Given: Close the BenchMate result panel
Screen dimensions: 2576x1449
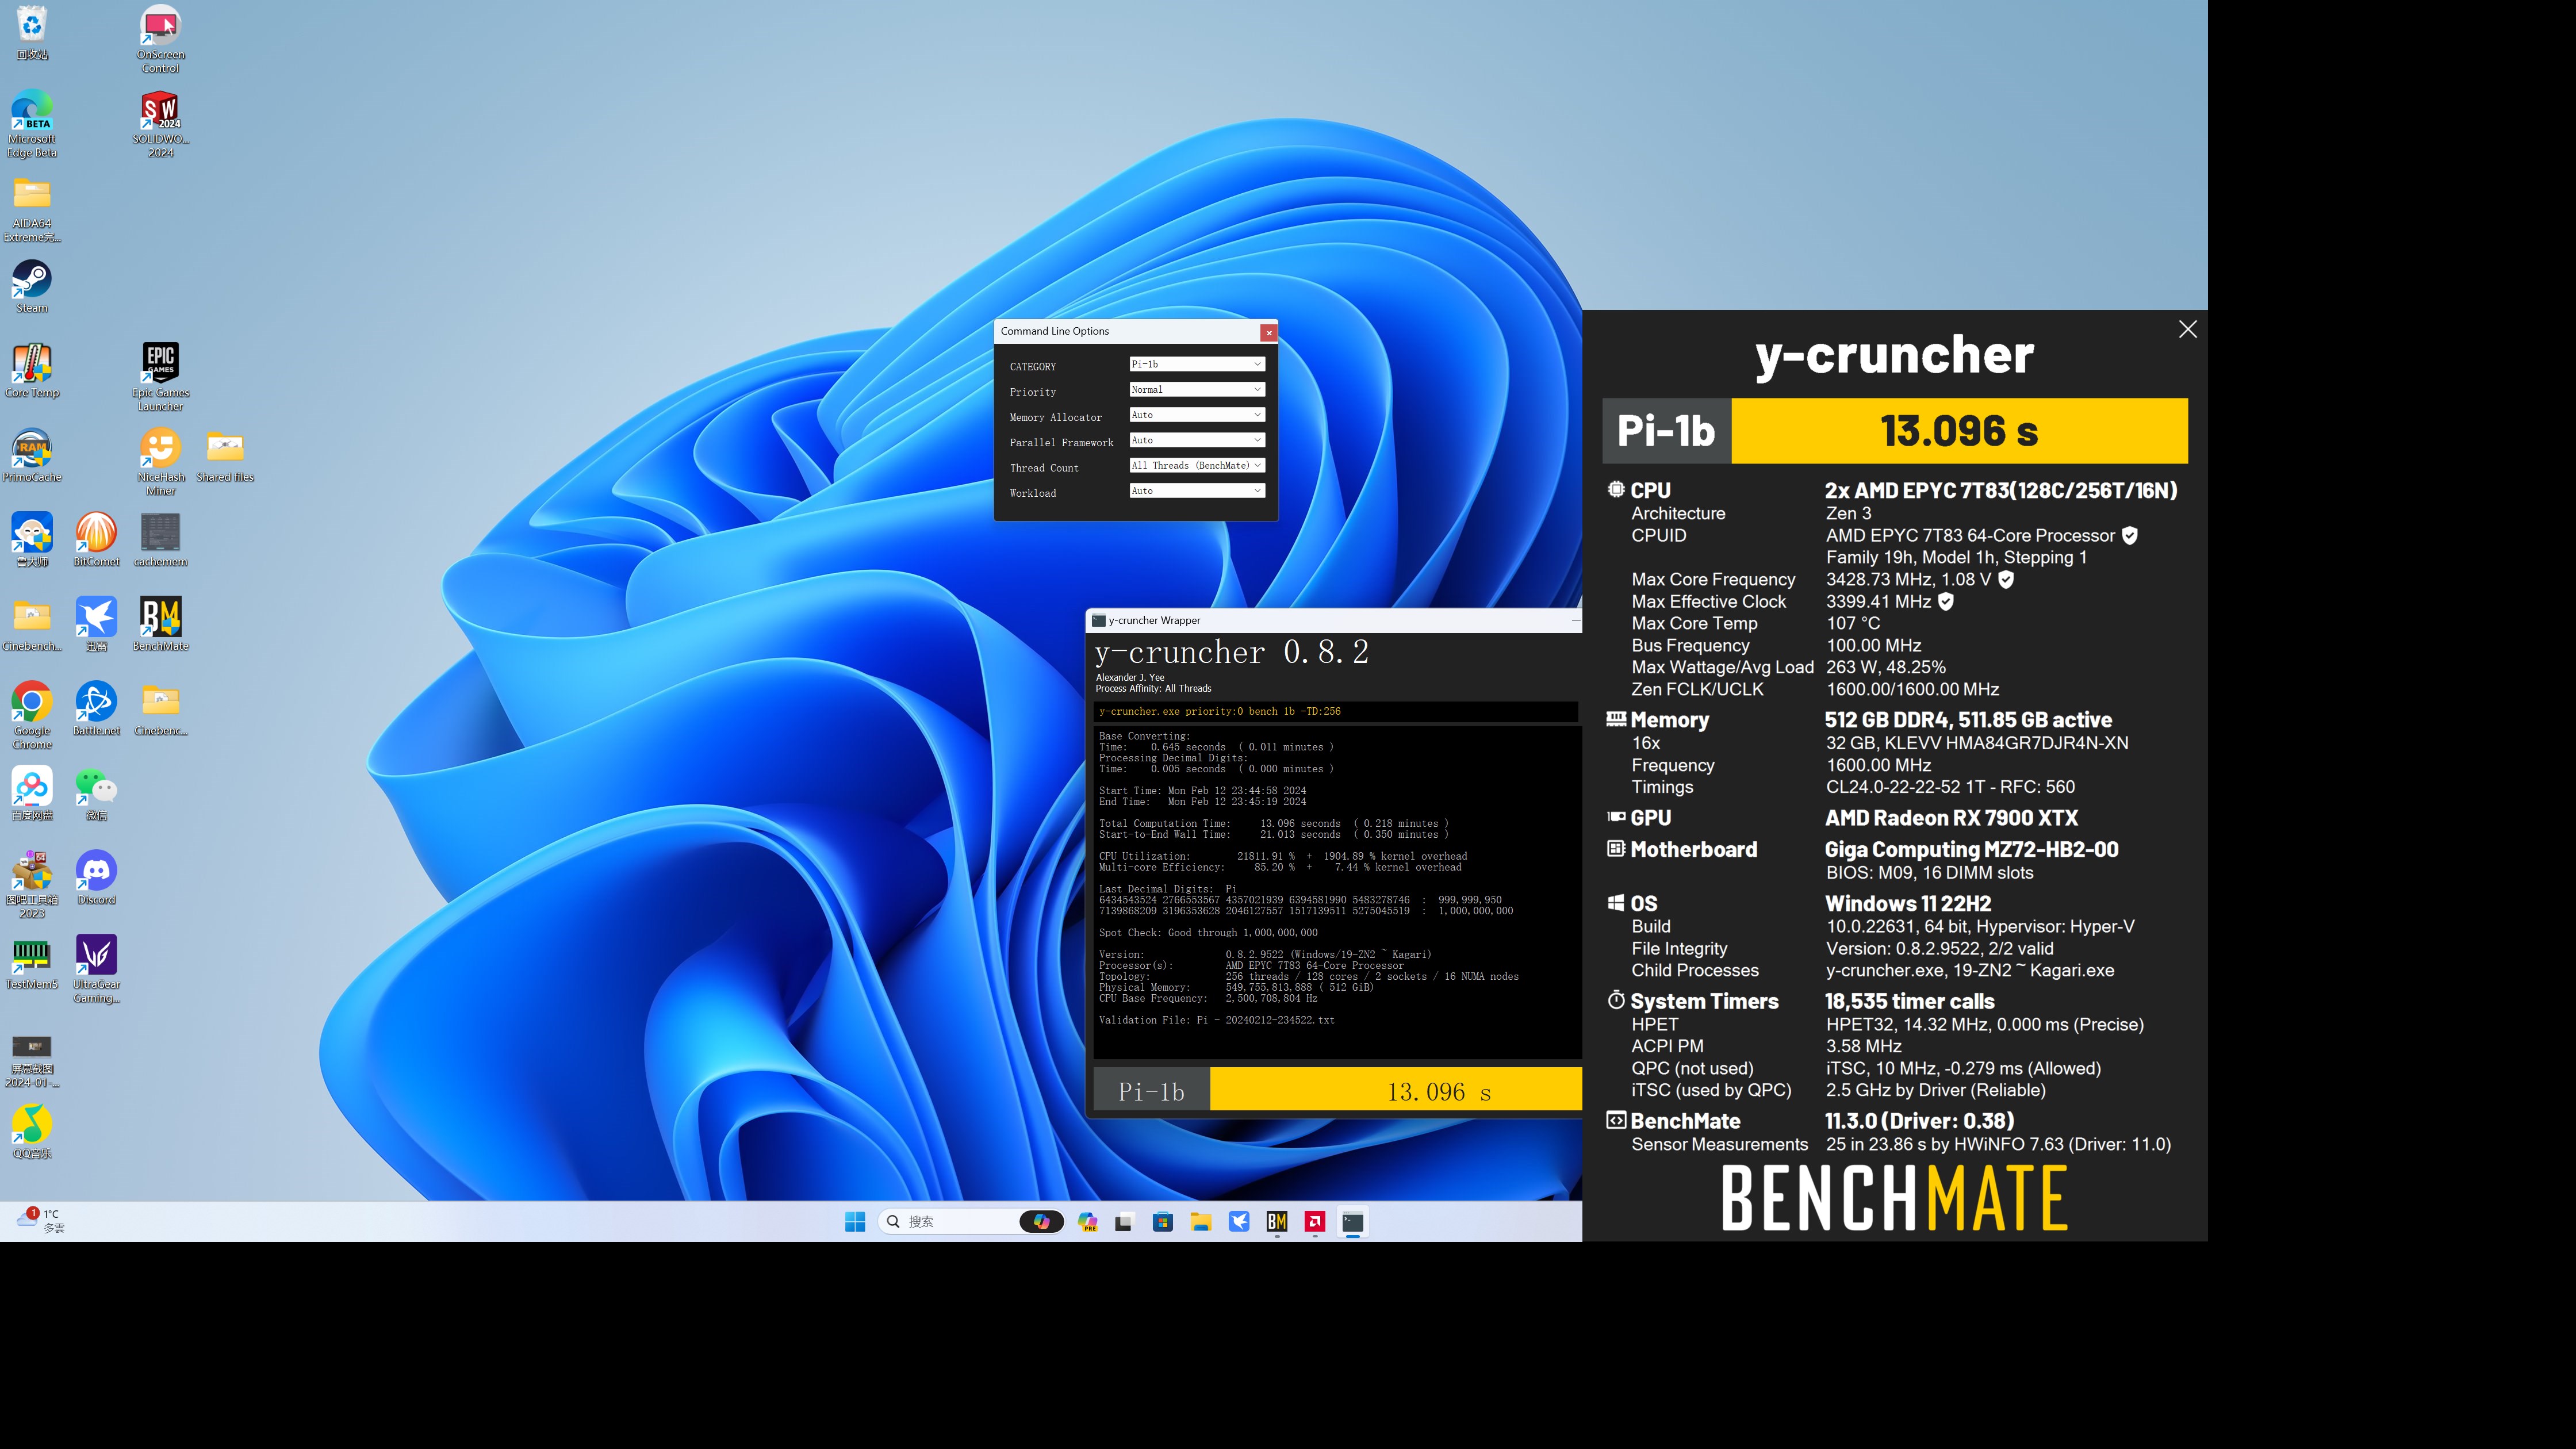Looking at the screenshot, I should 2187,329.
